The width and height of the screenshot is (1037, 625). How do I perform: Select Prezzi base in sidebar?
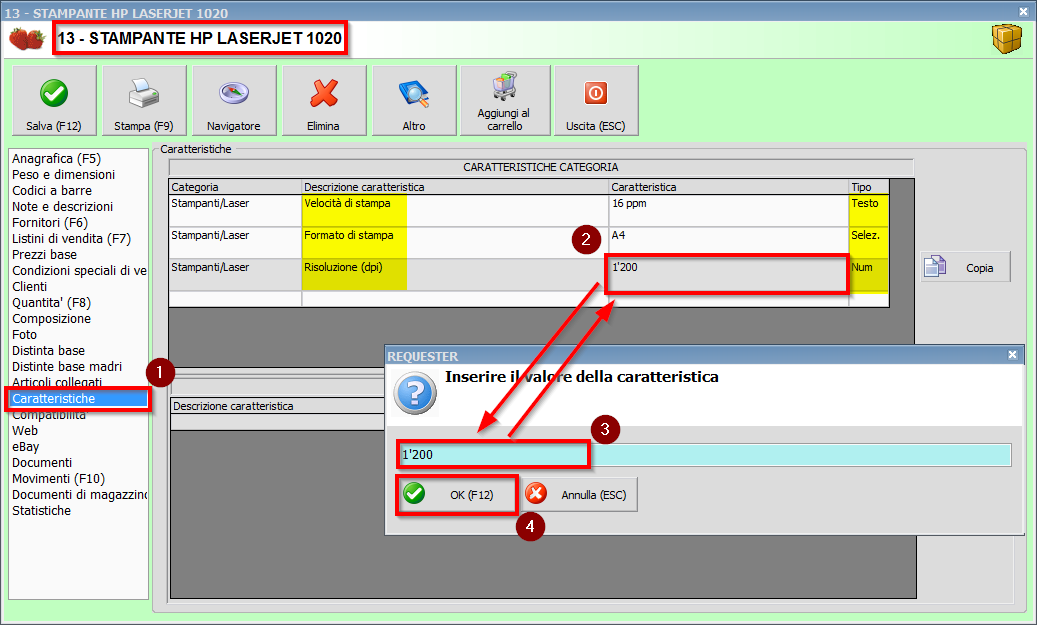tap(44, 255)
